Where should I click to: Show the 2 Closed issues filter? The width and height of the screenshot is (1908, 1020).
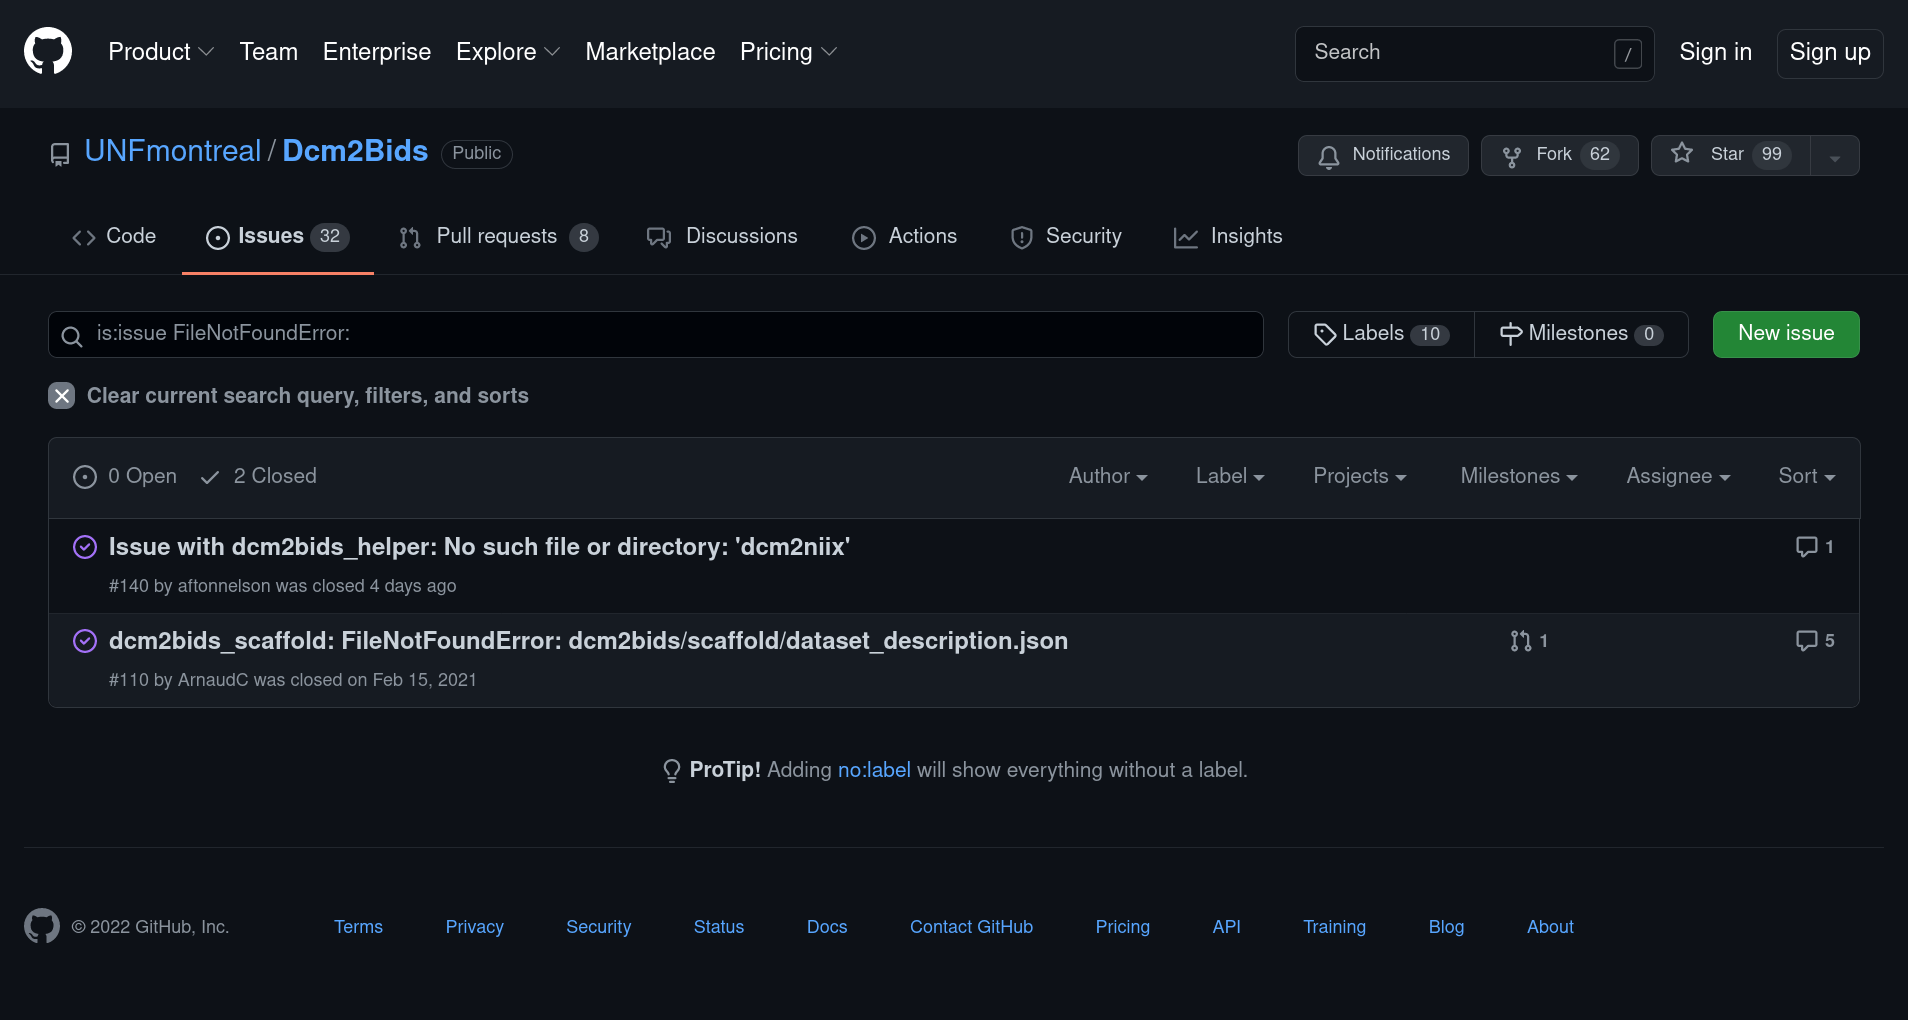(x=259, y=477)
